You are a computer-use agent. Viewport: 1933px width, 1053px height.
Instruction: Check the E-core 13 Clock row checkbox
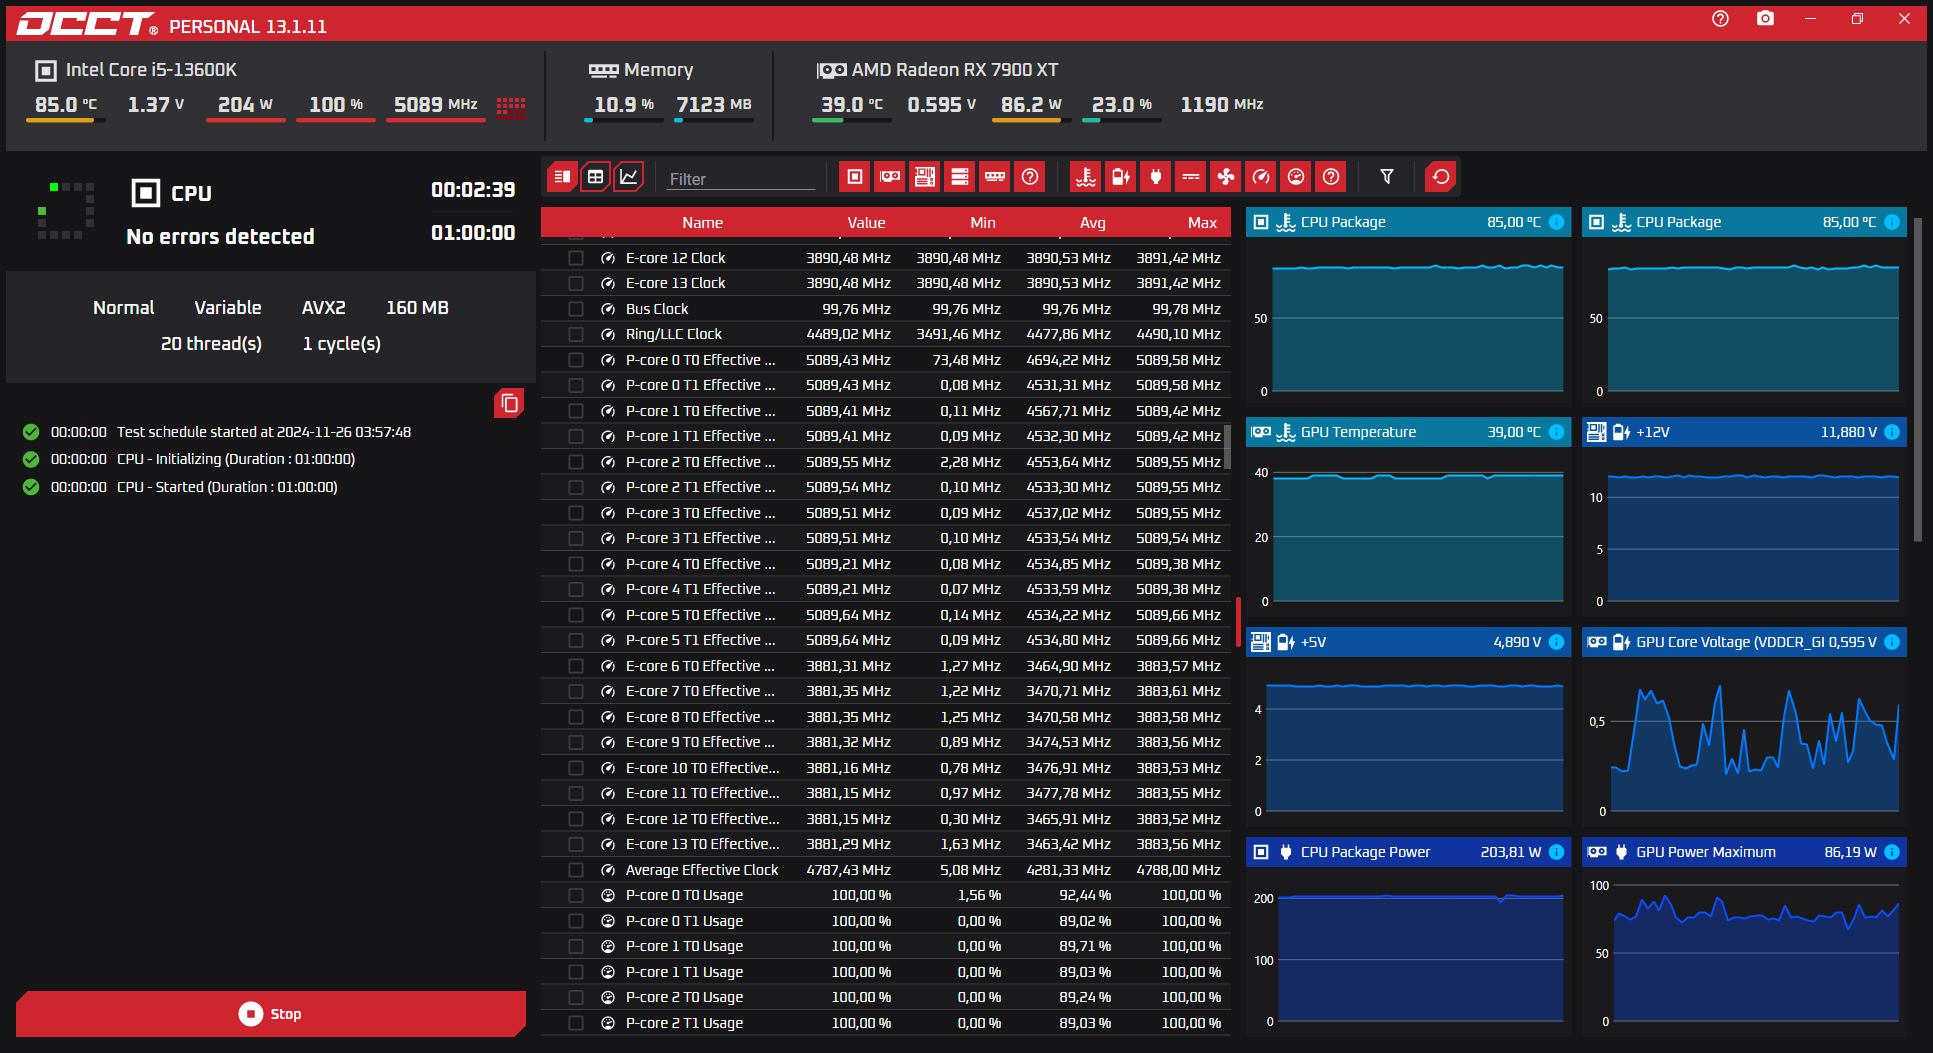(576, 283)
